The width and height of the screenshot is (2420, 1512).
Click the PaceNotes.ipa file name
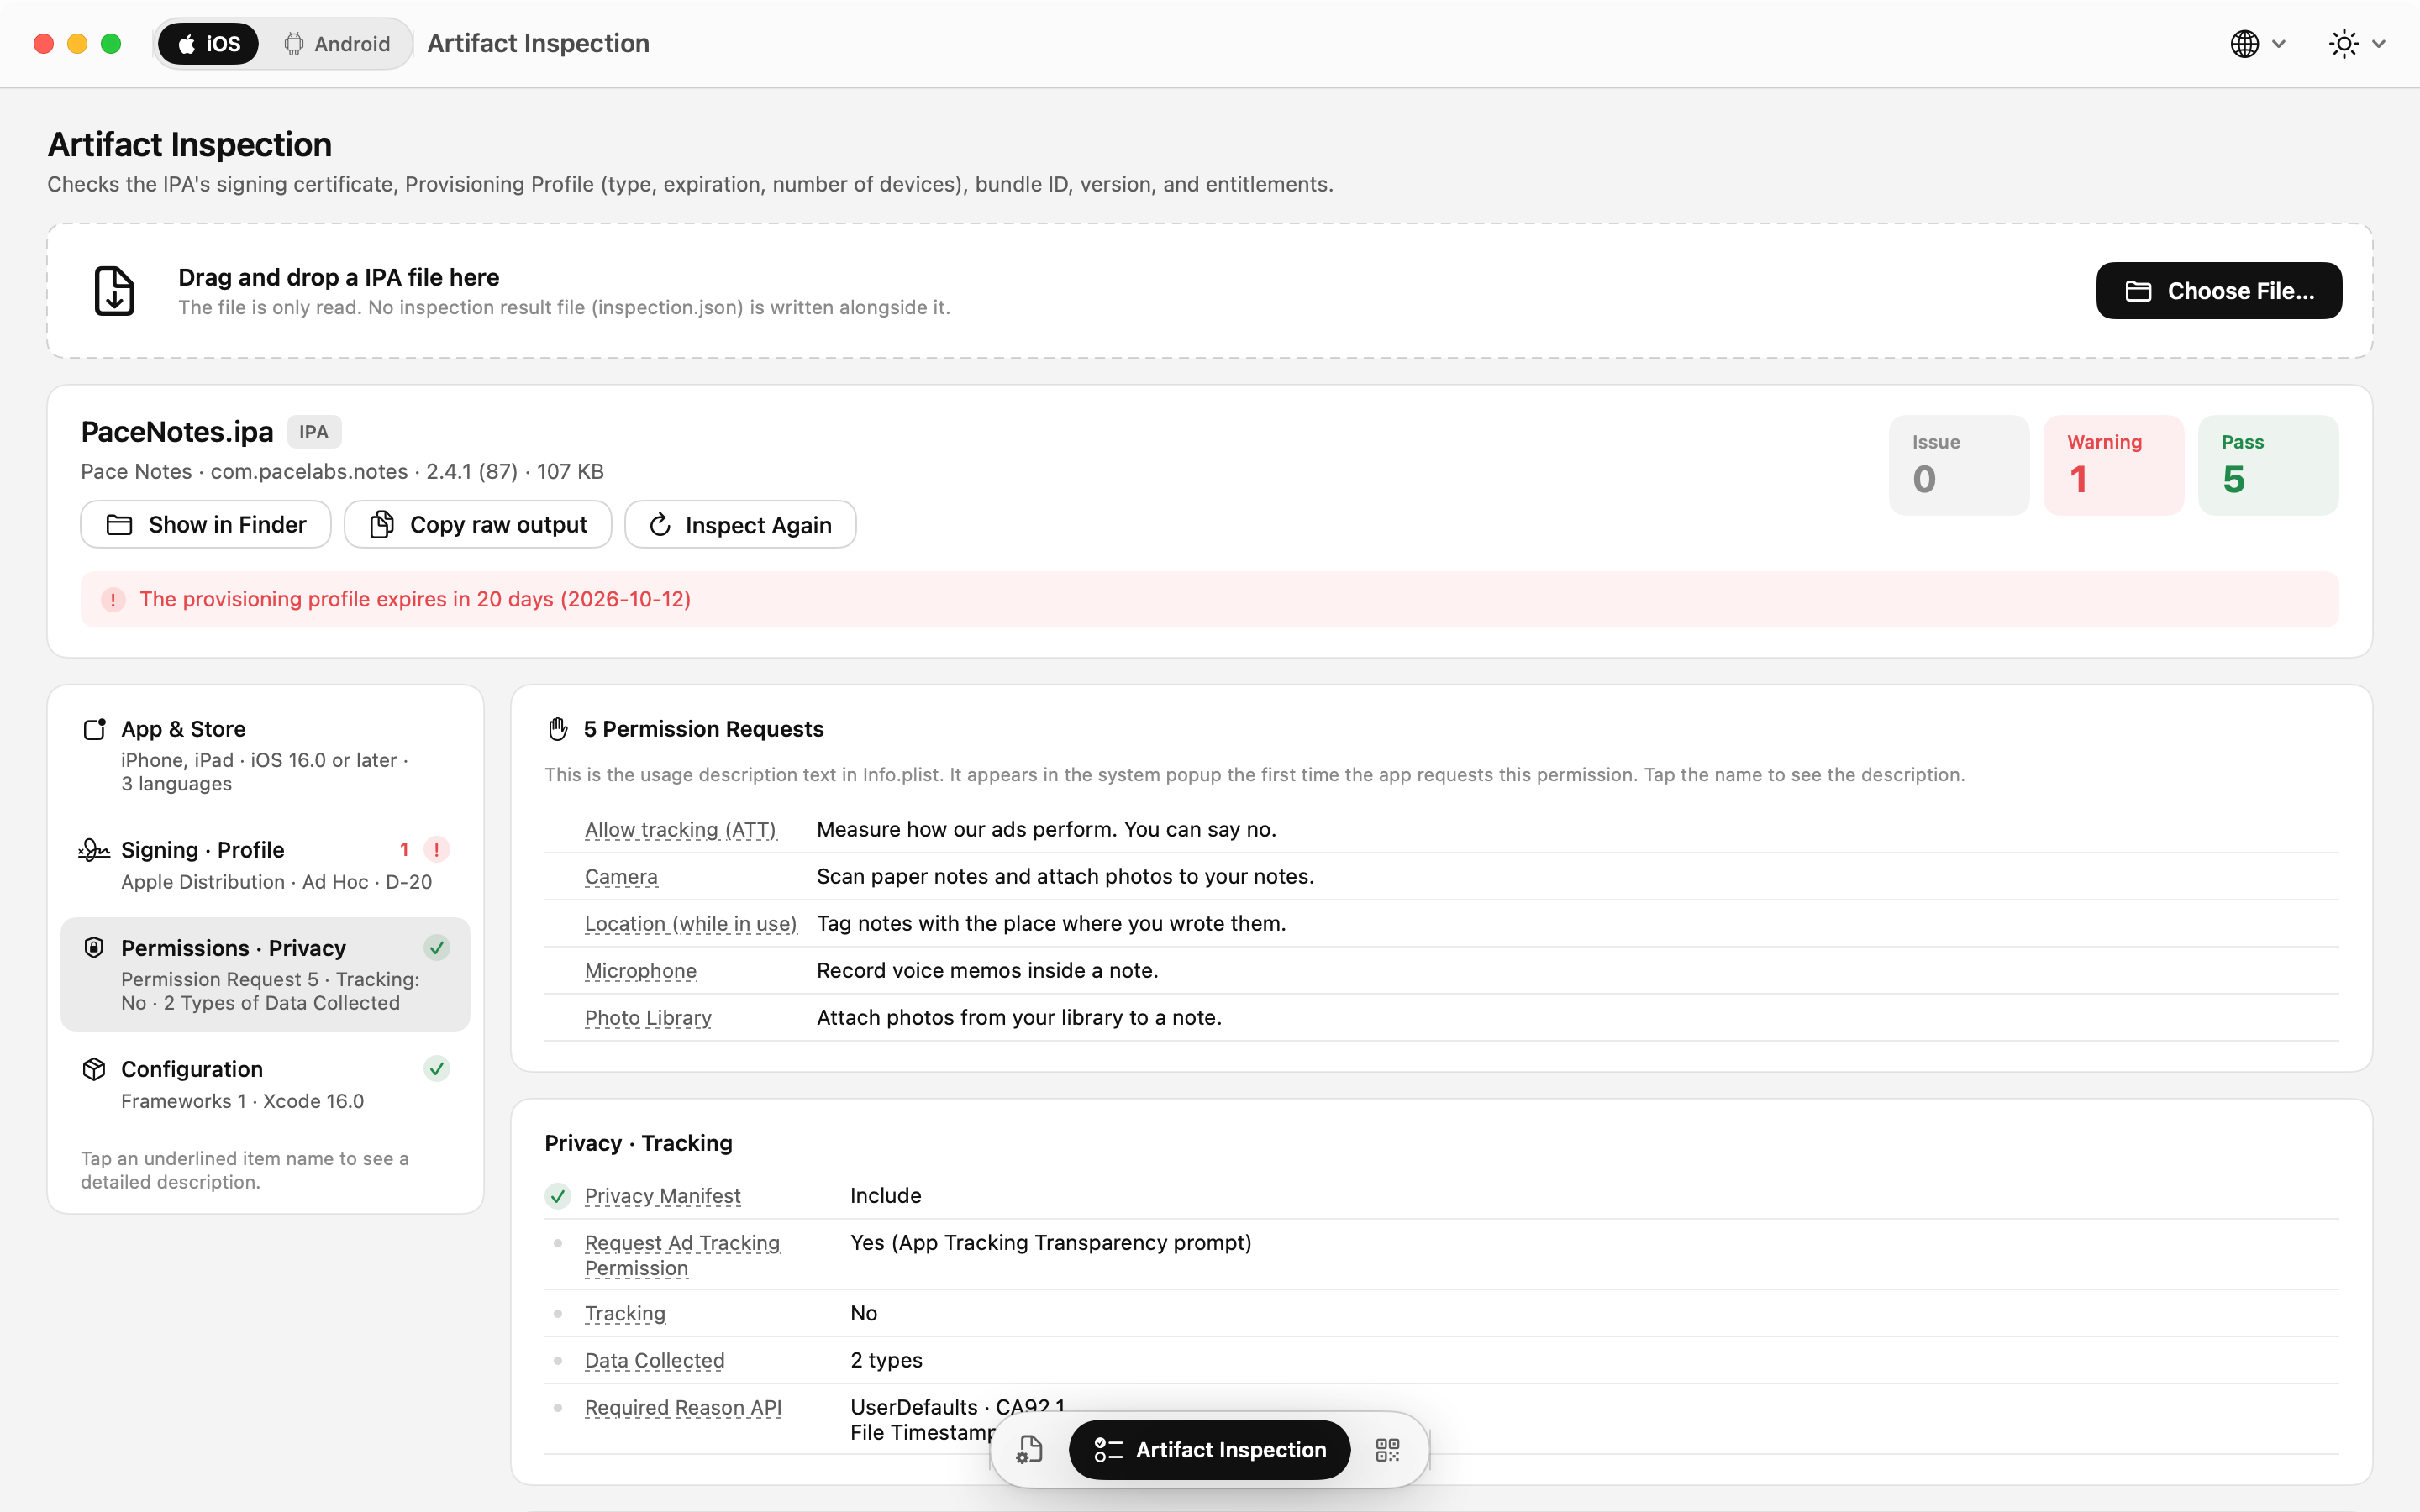[177, 432]
